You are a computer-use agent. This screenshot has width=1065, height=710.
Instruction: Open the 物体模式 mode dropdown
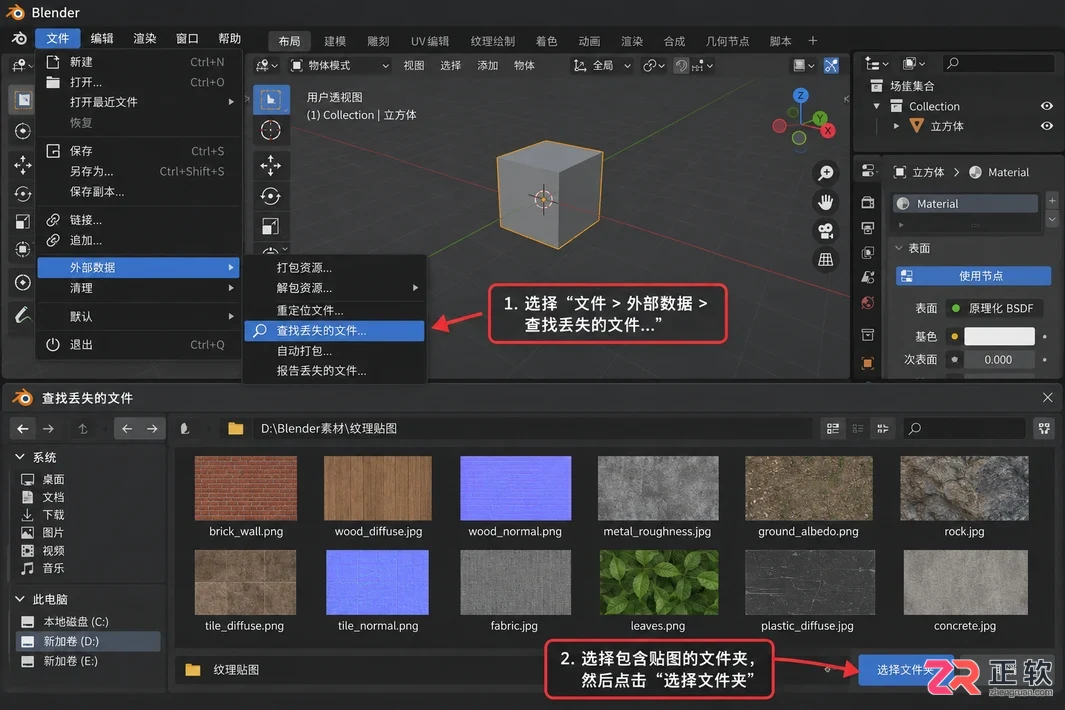(x=340, y=65)
